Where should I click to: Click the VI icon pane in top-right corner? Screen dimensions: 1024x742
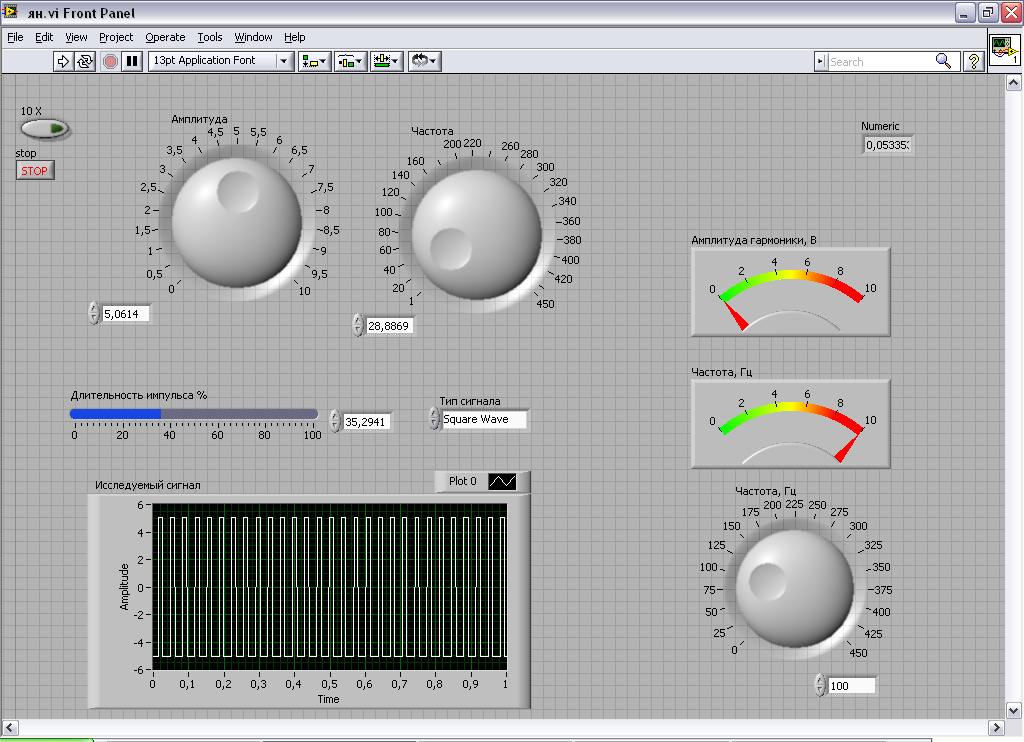[1003, 48]
